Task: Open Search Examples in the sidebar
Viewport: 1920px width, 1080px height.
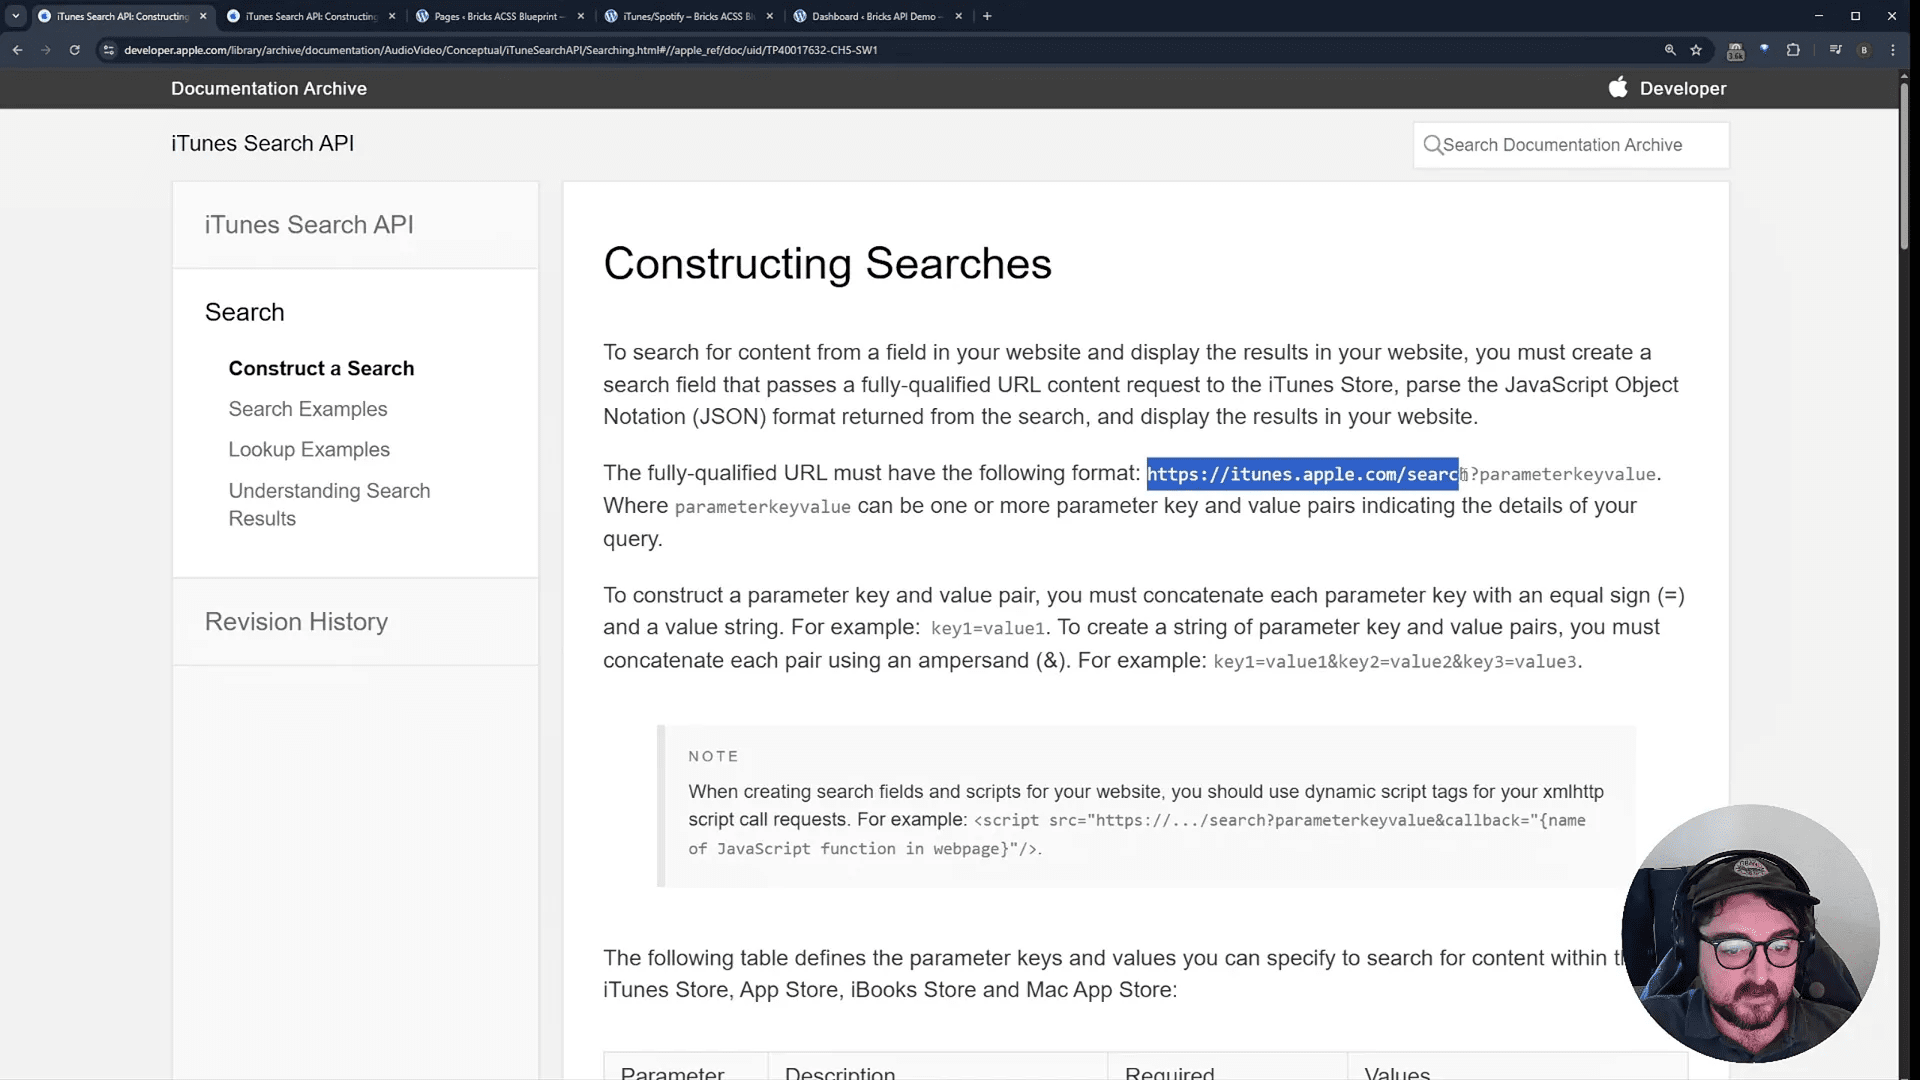Action: (308, 409)
